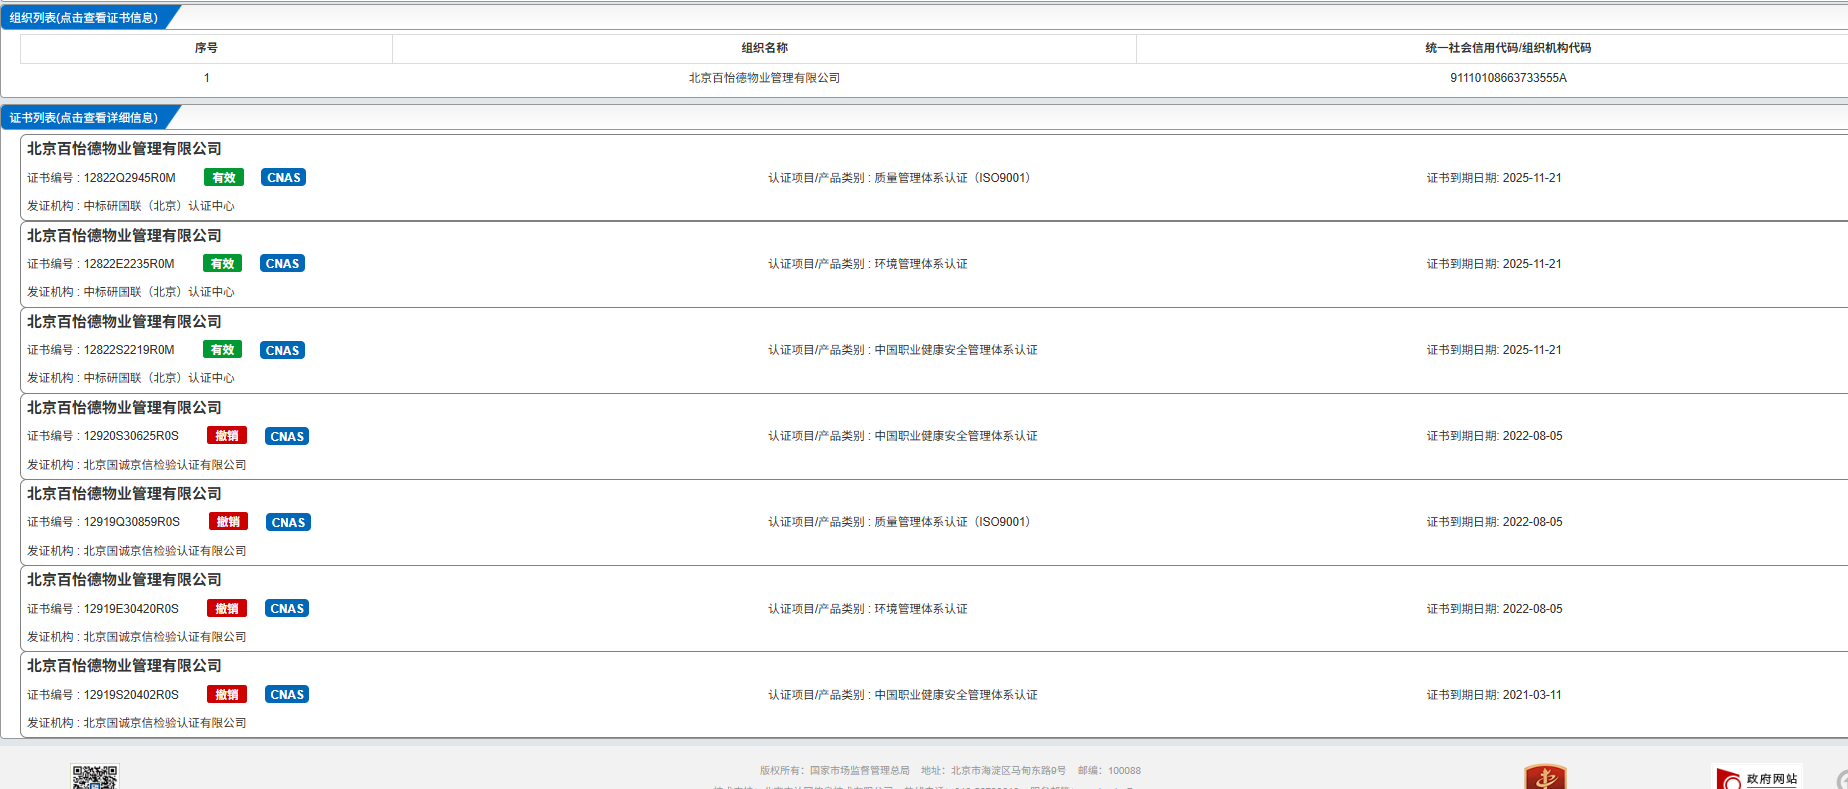Select the CNAS badge beside certificate 12822S2219R0M

pos(283,350)
